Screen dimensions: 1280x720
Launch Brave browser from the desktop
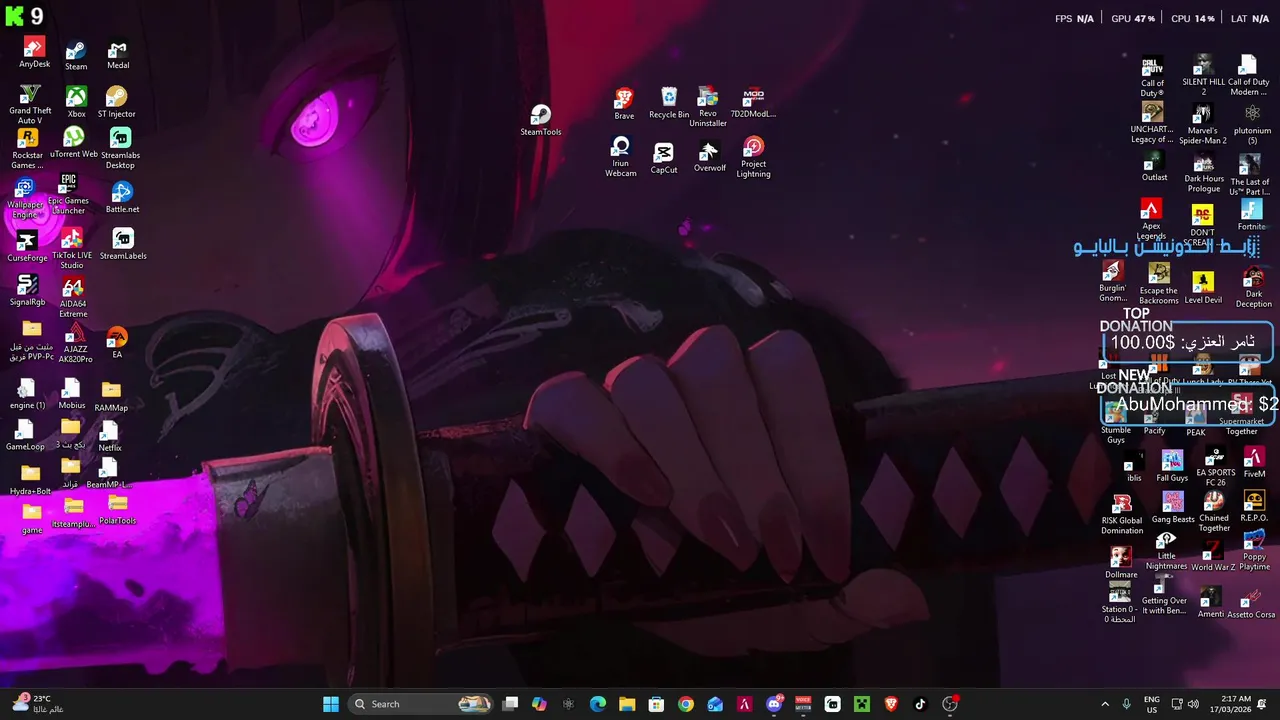pos(624,104)
